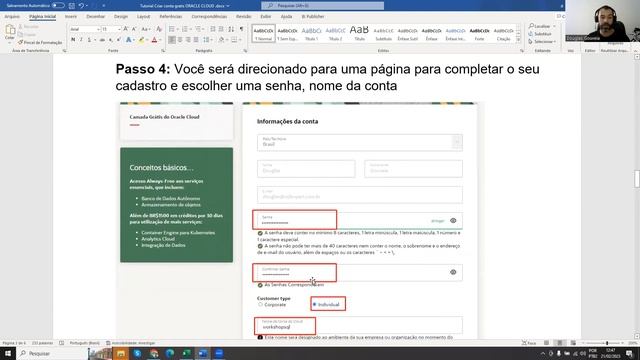
Task: Switch to Print Layout view in status bar
Action: pos(560,343)
